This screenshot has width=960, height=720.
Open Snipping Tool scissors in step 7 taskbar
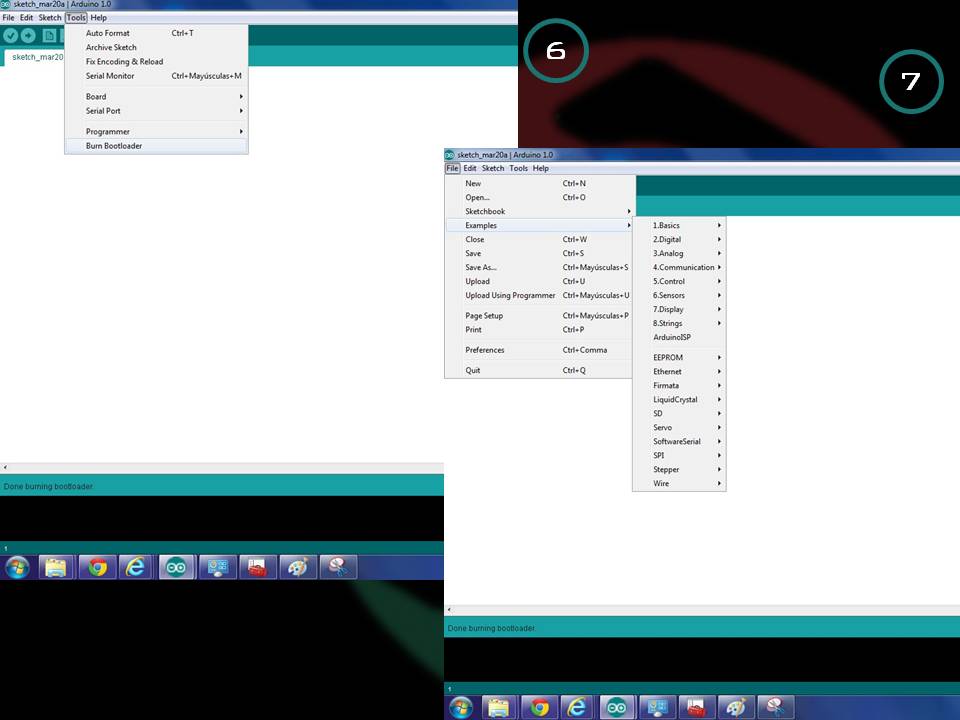pos(776,708)
